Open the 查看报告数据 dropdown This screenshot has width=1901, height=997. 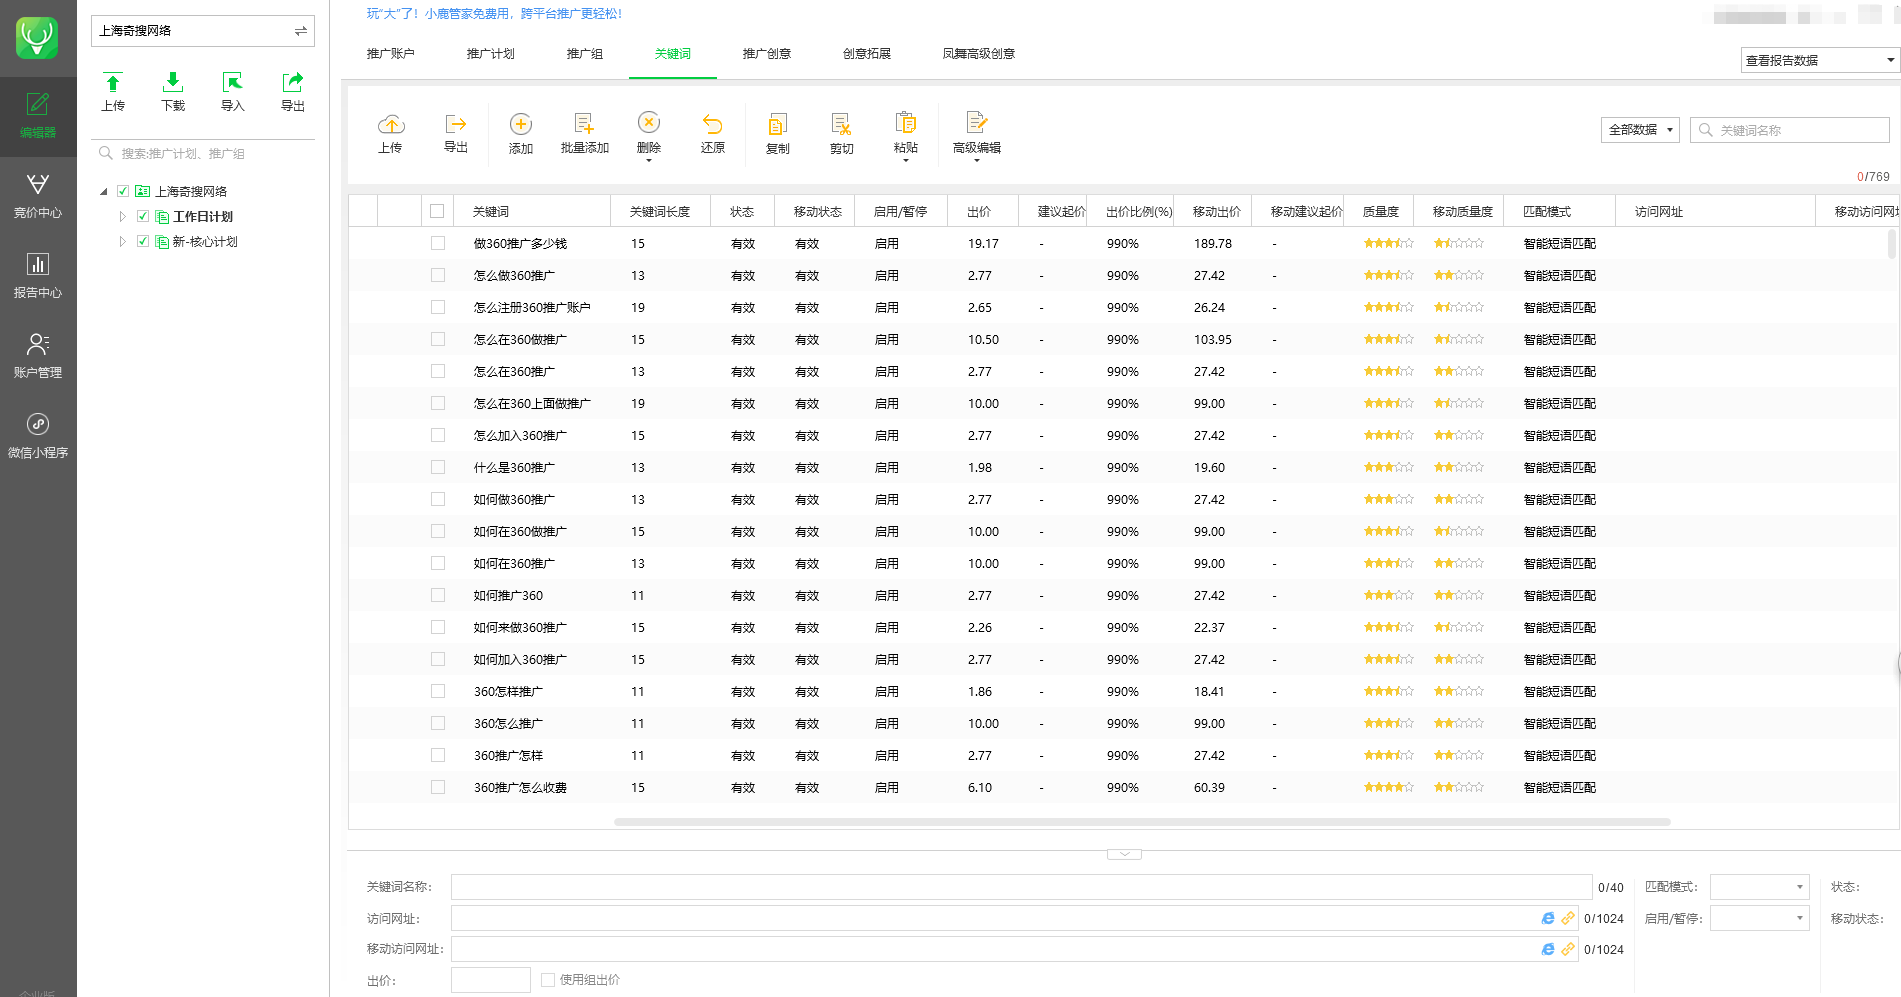pos(1820,60)
